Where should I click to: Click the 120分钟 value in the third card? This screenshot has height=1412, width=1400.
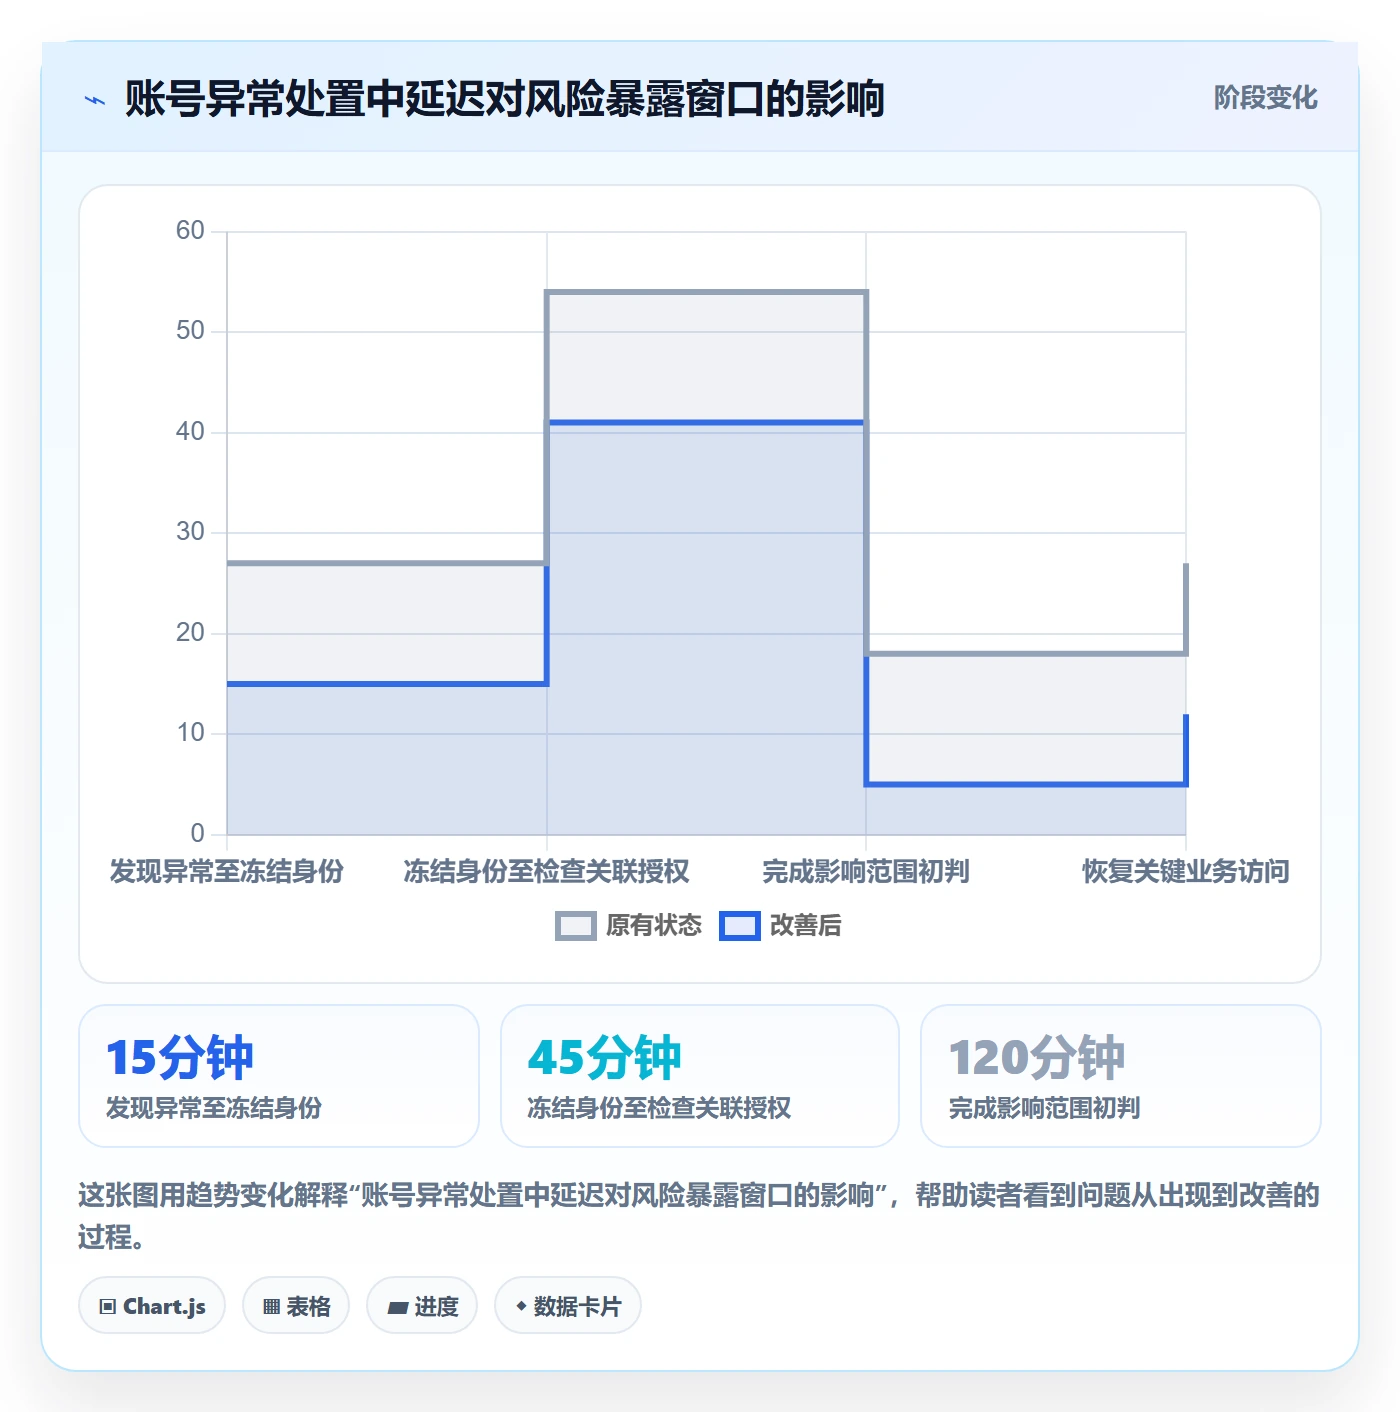point(1037,1058)
